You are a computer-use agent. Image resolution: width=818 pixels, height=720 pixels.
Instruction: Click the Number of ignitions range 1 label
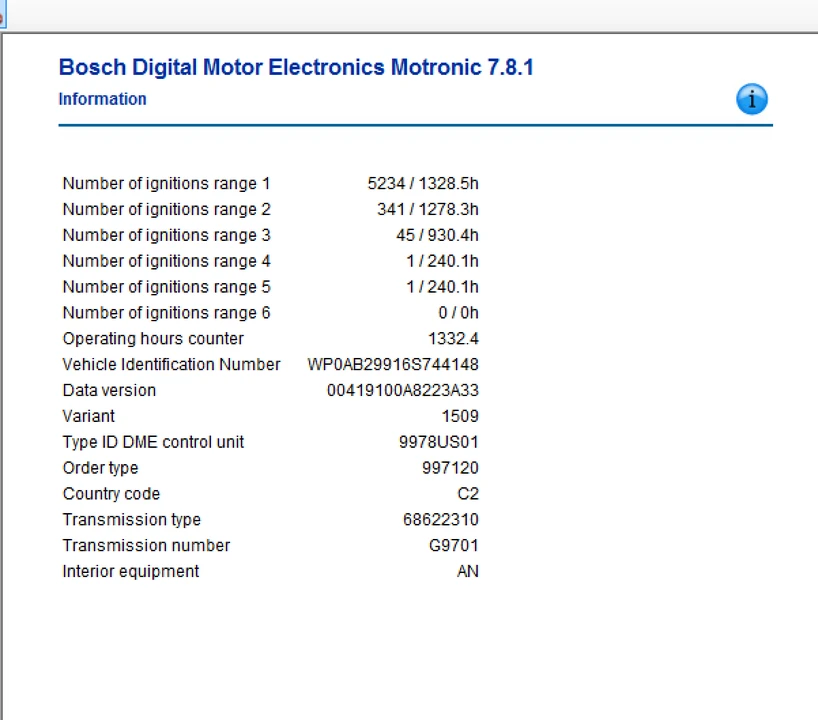(166, 184)
